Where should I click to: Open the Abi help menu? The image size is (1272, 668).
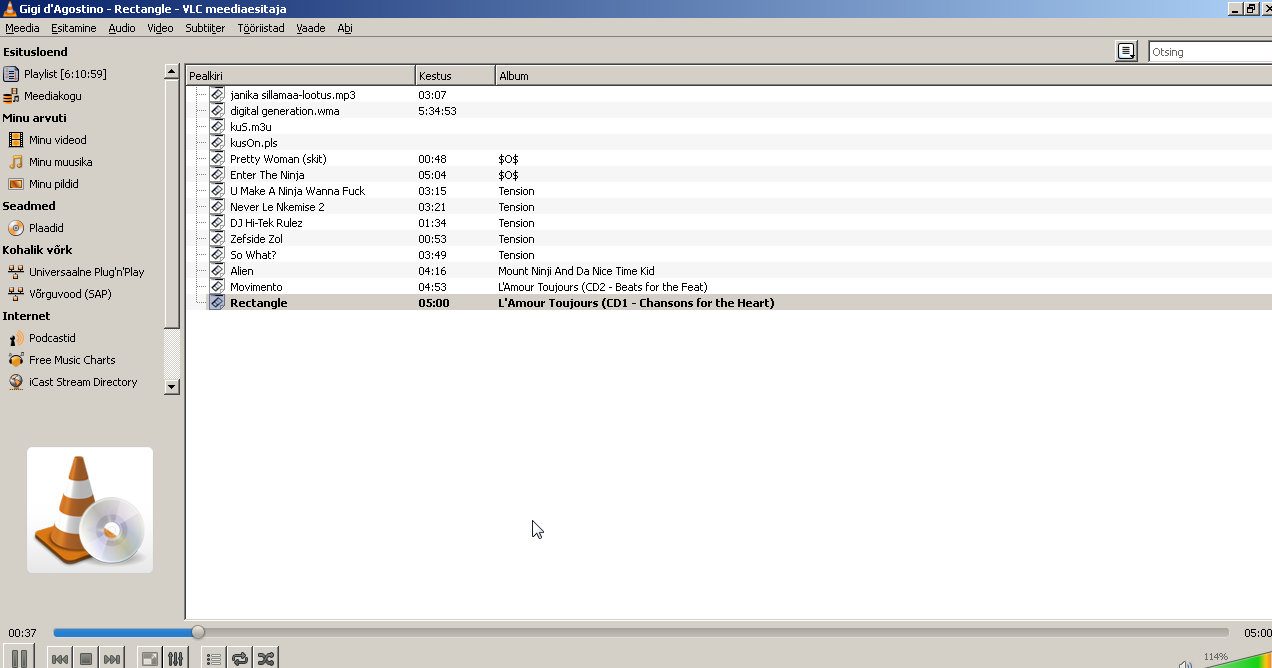[345, 28]
